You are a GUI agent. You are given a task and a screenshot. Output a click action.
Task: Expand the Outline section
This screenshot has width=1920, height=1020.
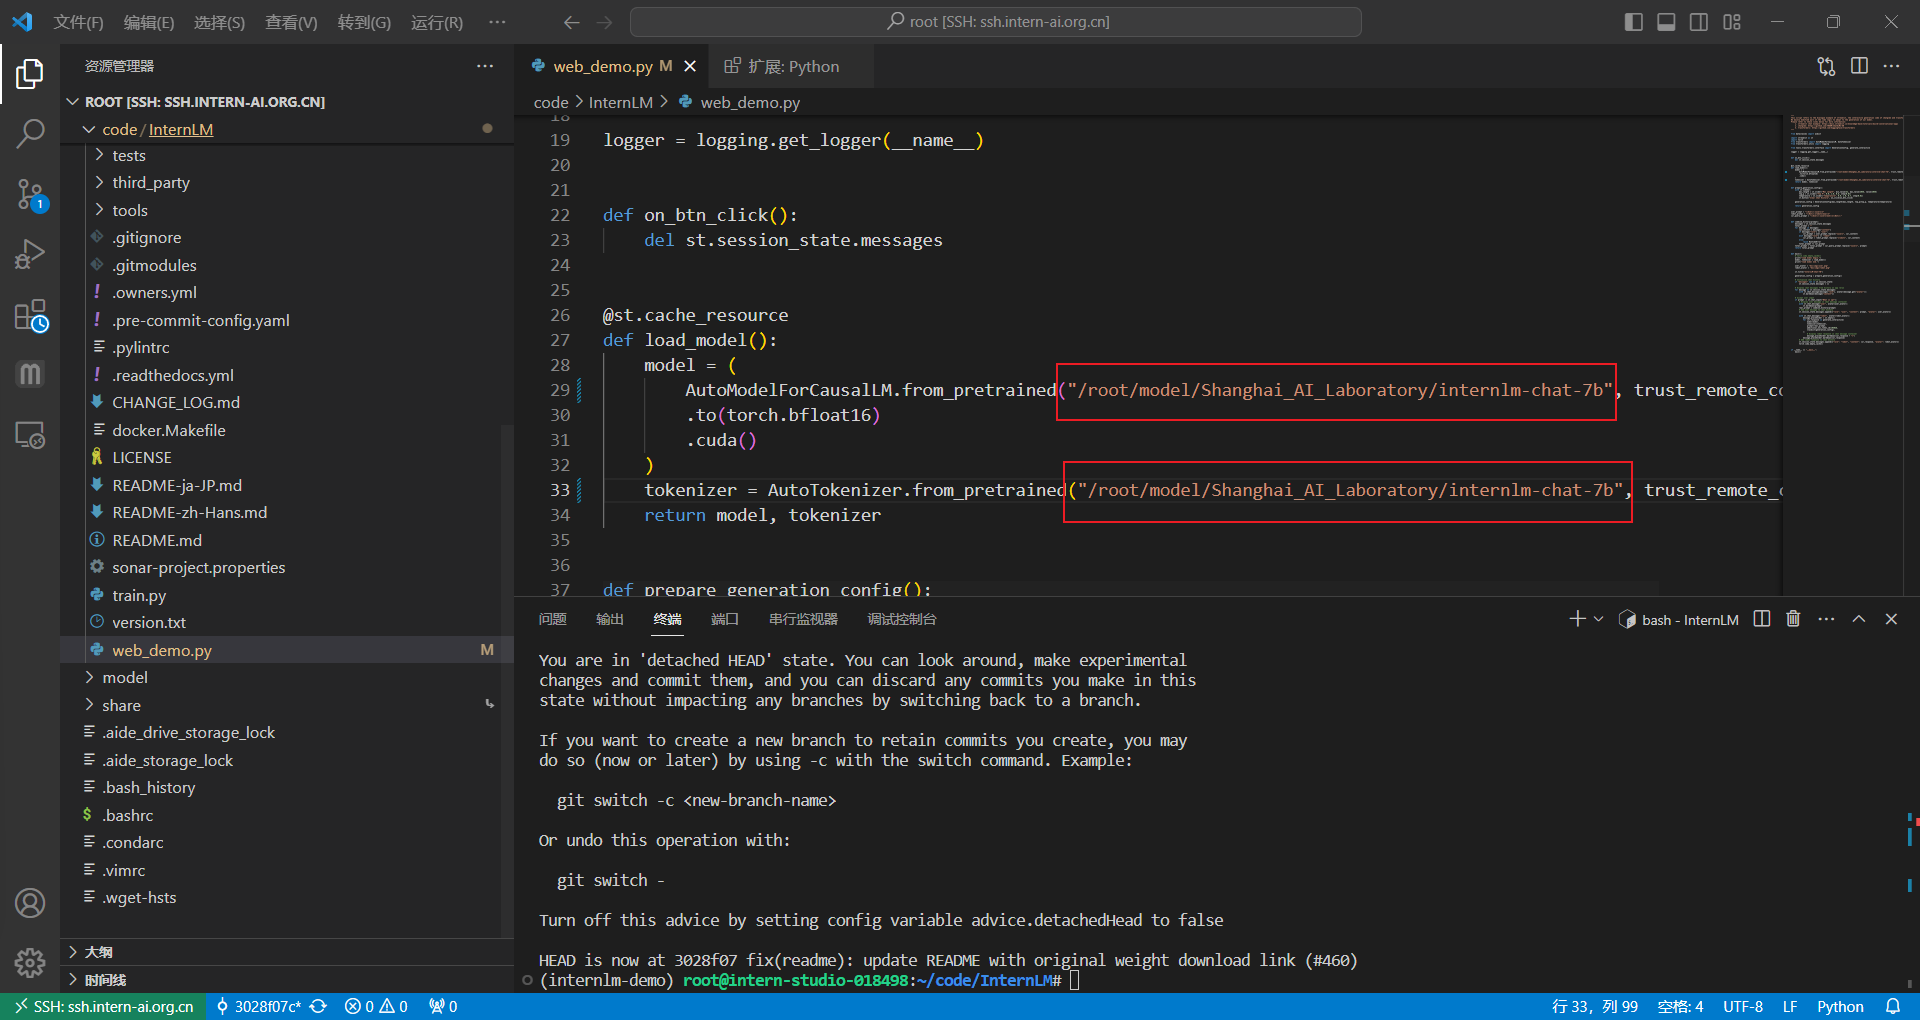click(73, 952)
